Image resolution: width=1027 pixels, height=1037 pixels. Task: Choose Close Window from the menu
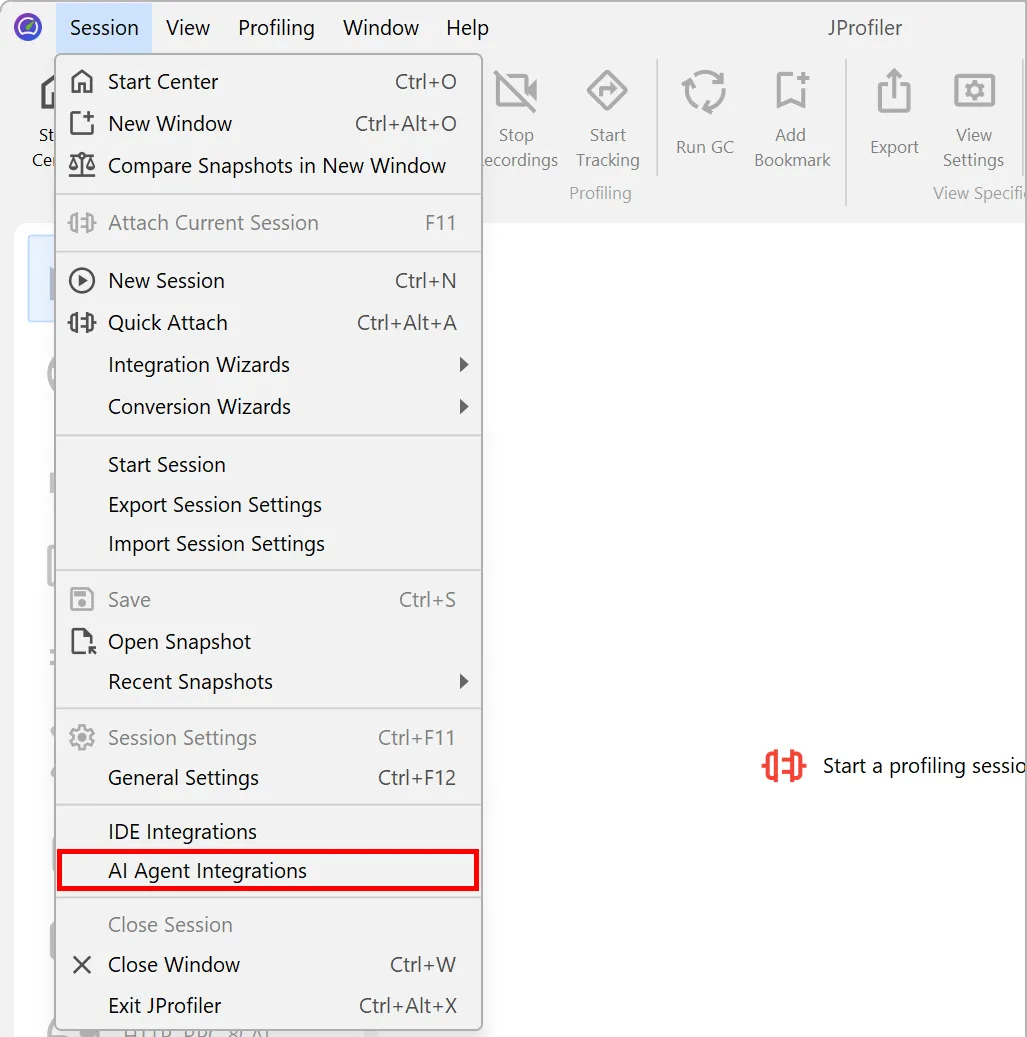pyautogui.click(x=268, y=965)
